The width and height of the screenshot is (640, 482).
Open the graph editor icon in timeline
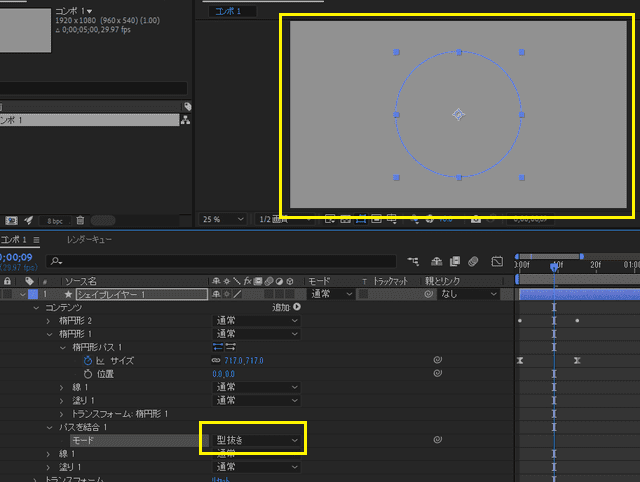(497, 261)
